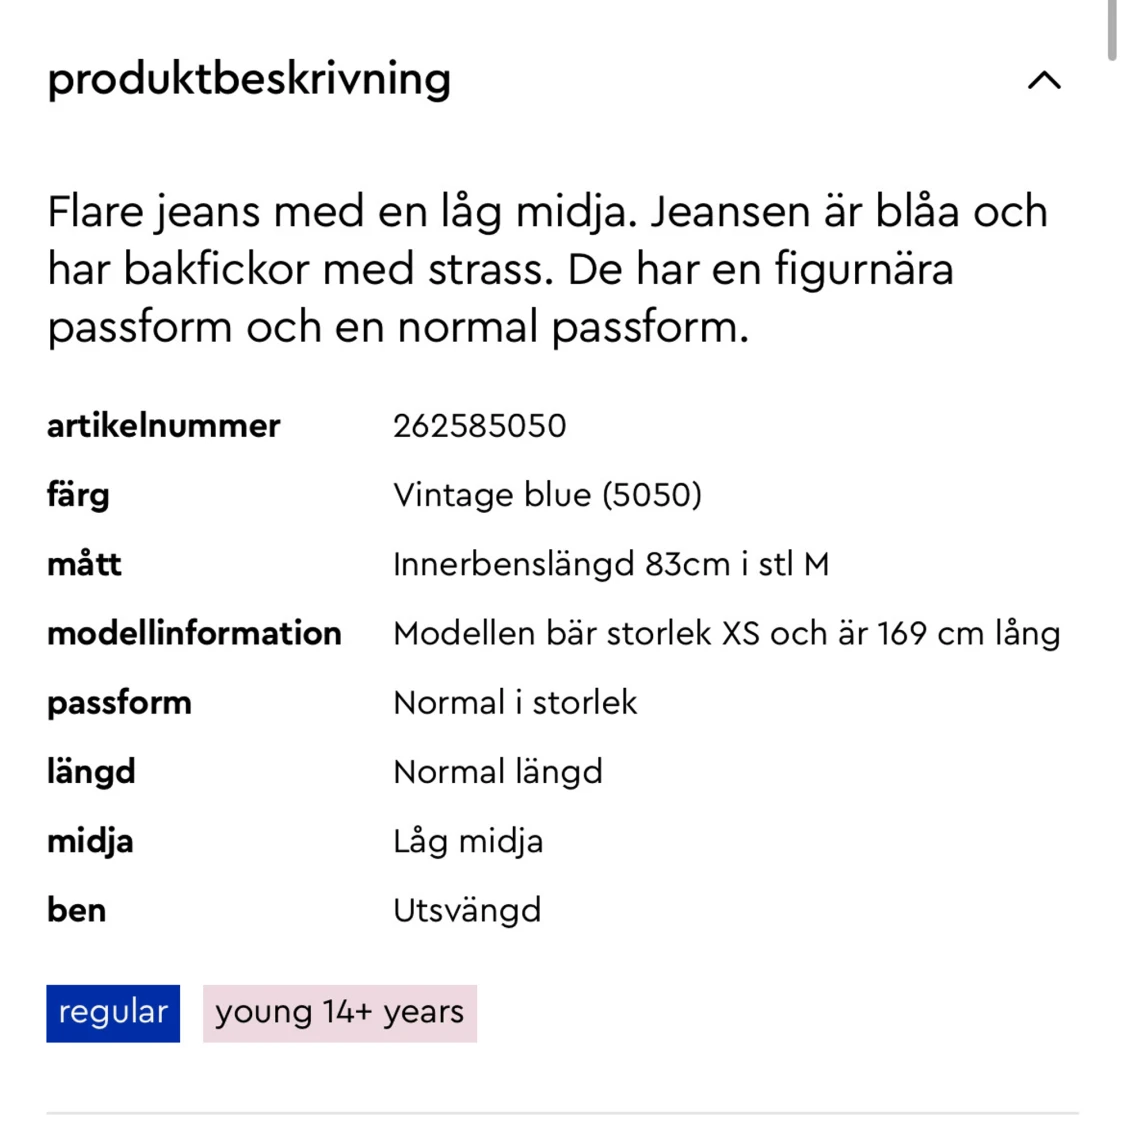
Task: Click the artikelnummer label
Action: 164,426
